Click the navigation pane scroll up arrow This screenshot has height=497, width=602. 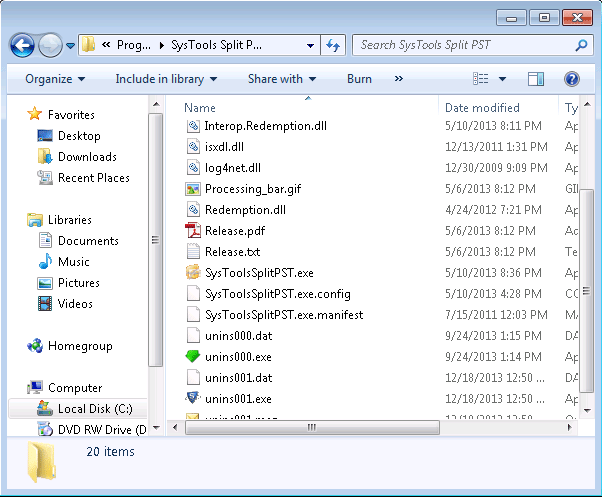pyautogui.click(x=156, y=104)
